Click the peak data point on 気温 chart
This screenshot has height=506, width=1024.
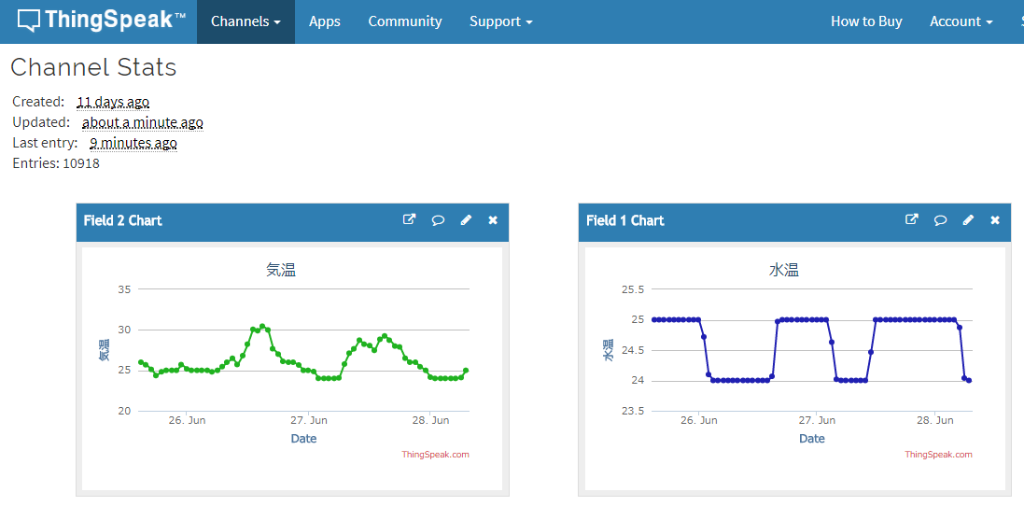point(262,326)
